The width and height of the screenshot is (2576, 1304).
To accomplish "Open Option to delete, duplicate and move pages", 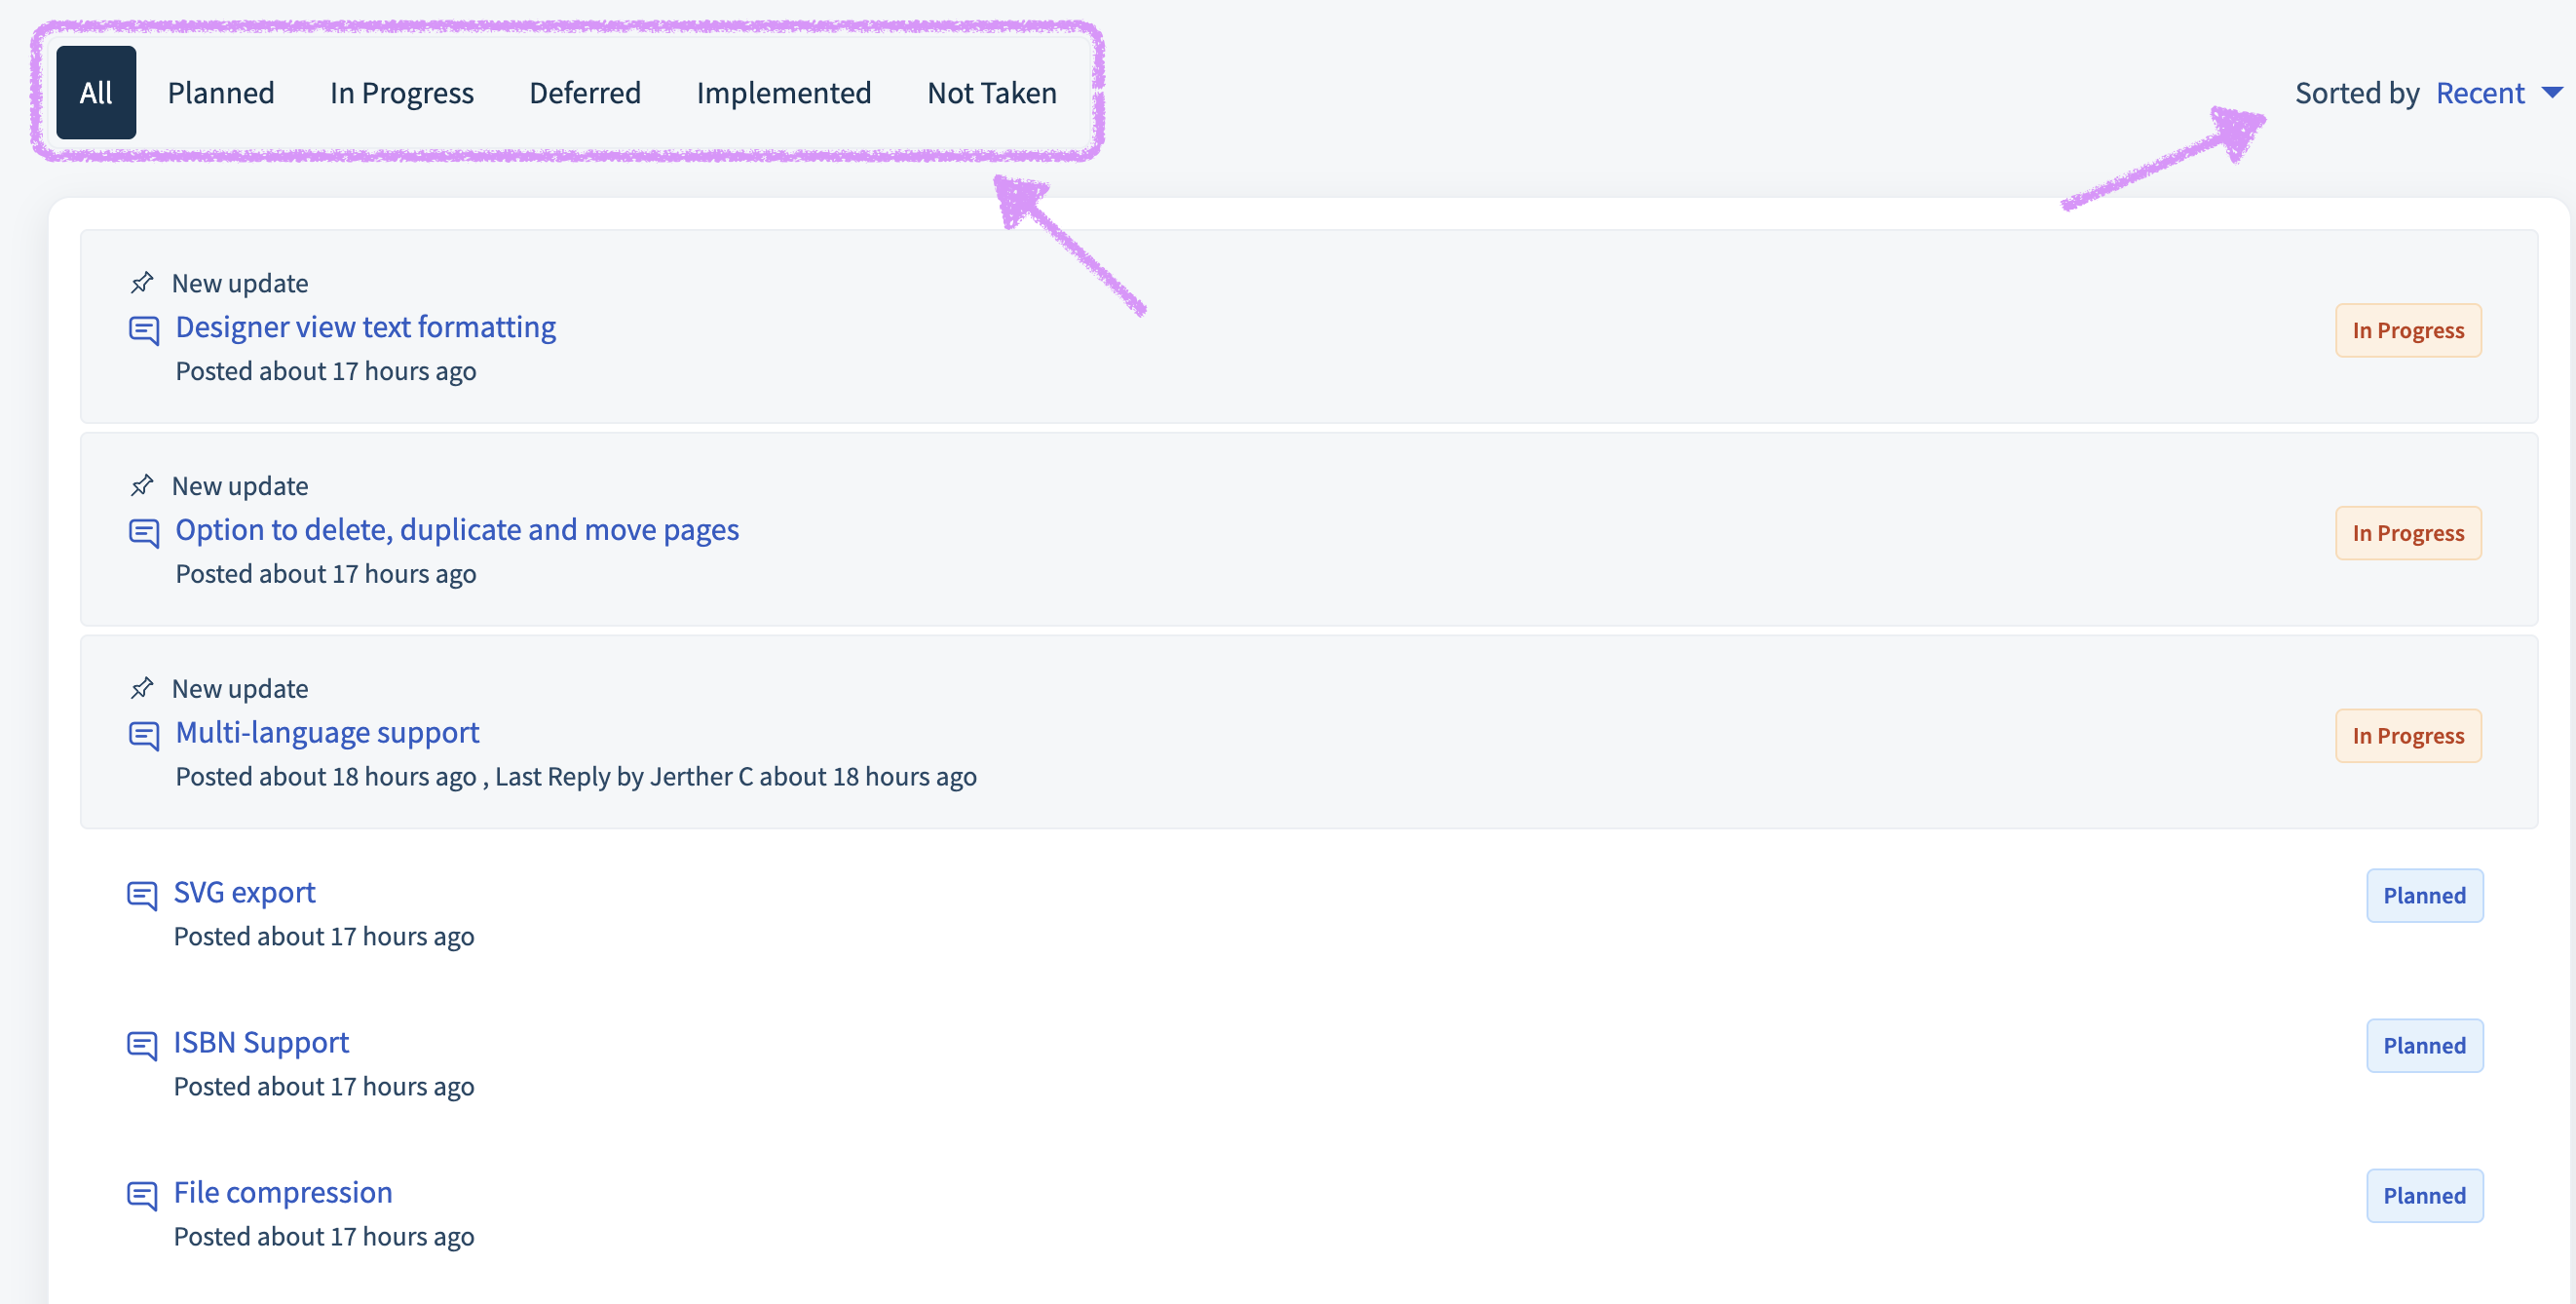I will [x=457, y=530].
